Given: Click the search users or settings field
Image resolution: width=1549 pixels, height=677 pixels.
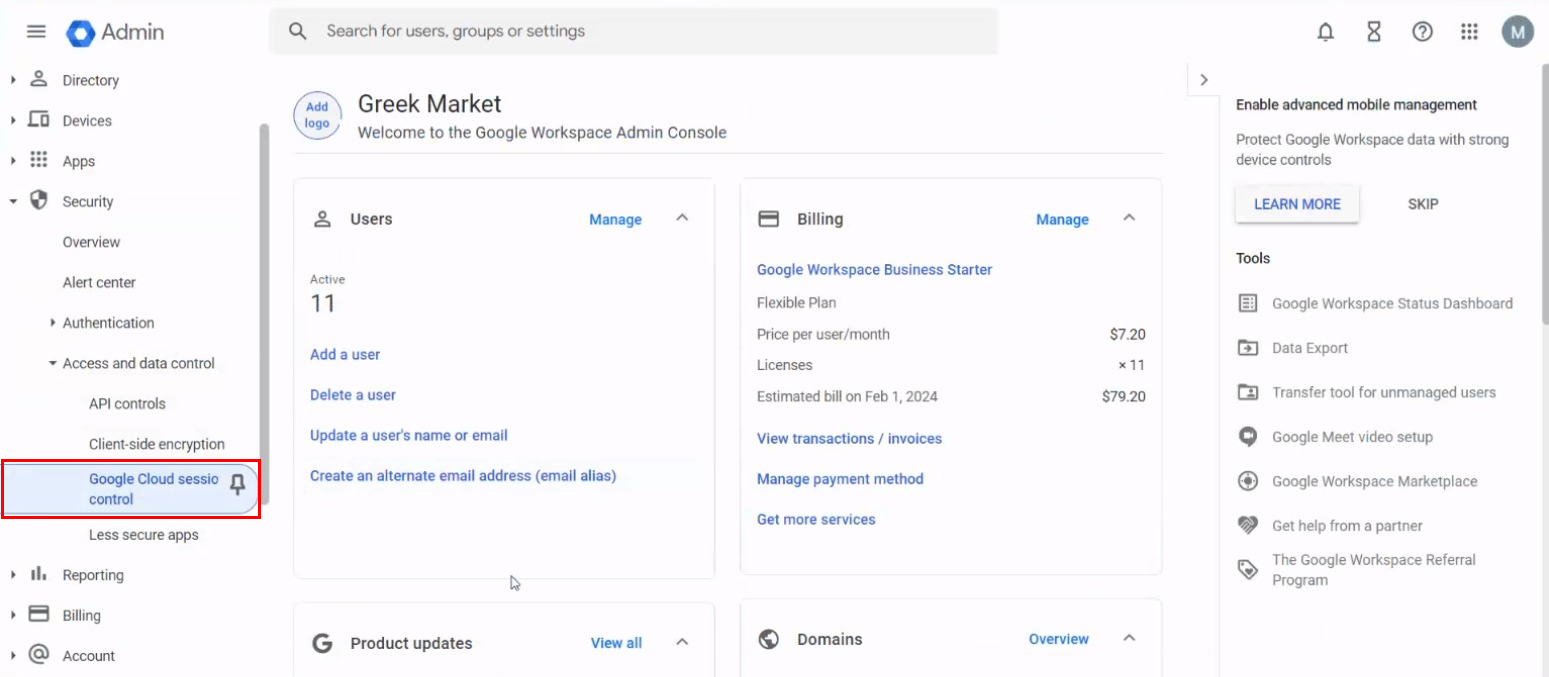Looking at the screenshot, I should click(640, 31).
